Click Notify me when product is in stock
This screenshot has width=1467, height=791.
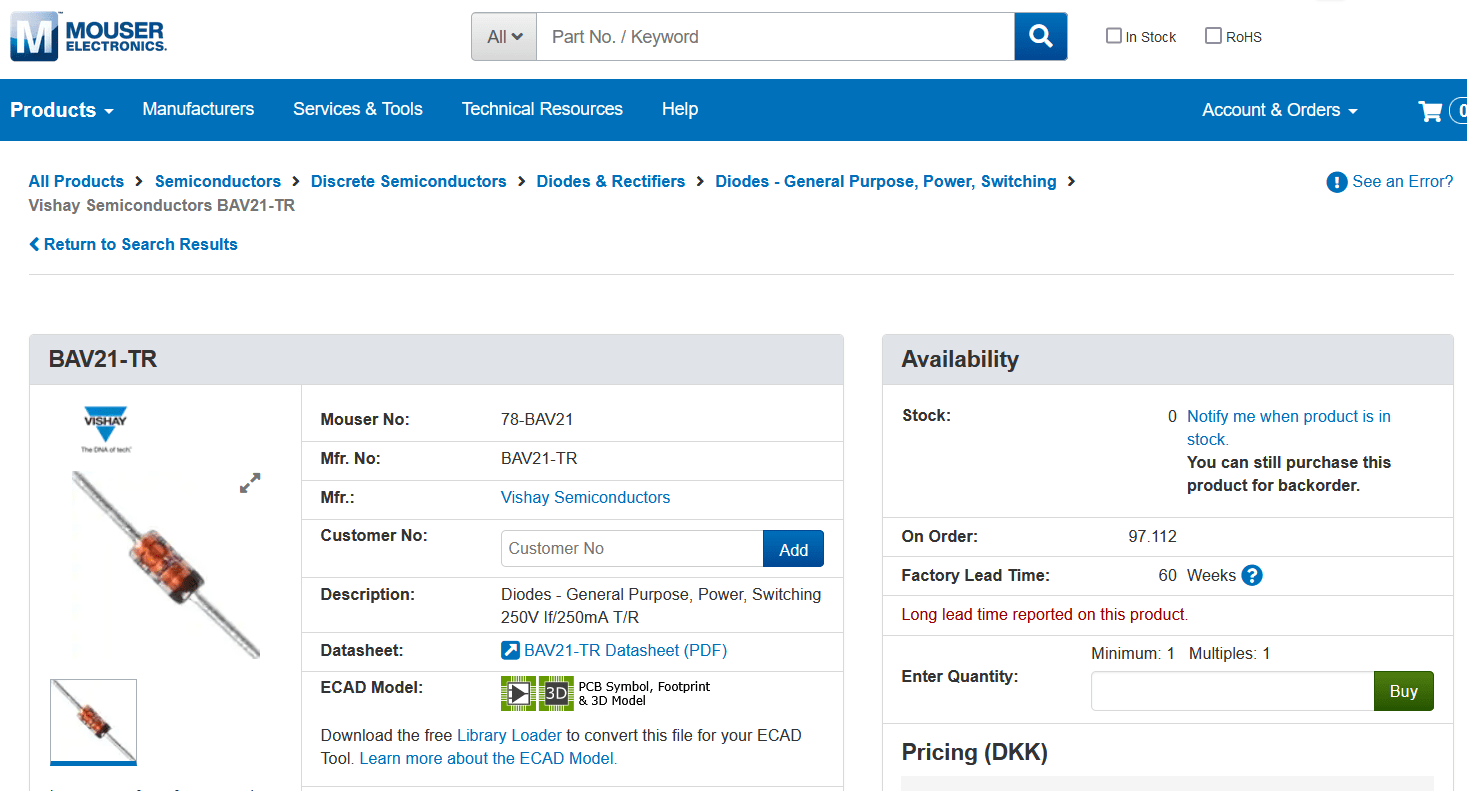point(1288,427)
